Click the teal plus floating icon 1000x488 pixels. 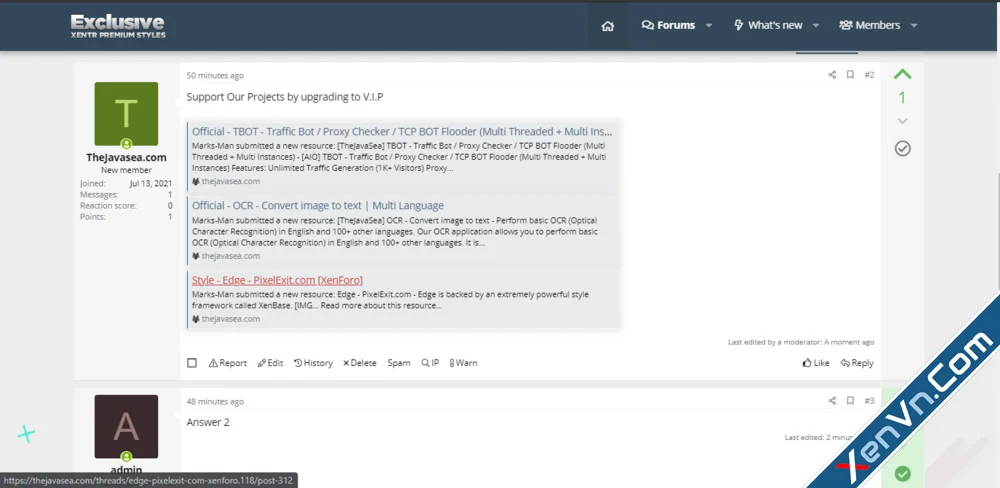(x=26, y=435)
